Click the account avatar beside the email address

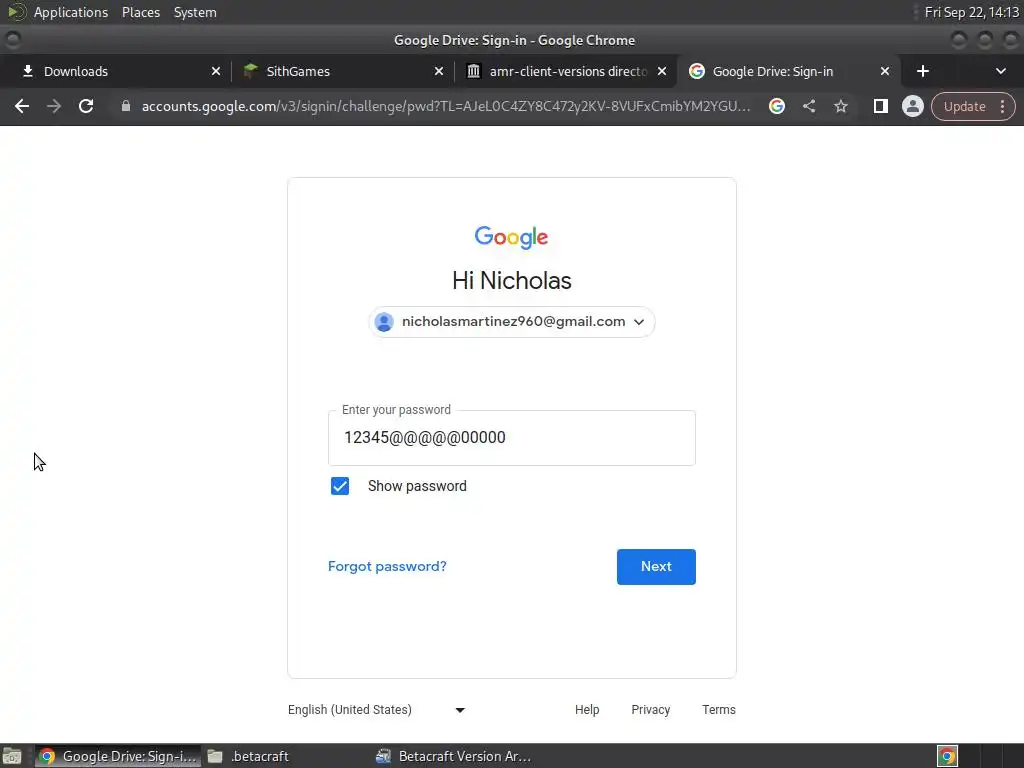pos(384,322)
